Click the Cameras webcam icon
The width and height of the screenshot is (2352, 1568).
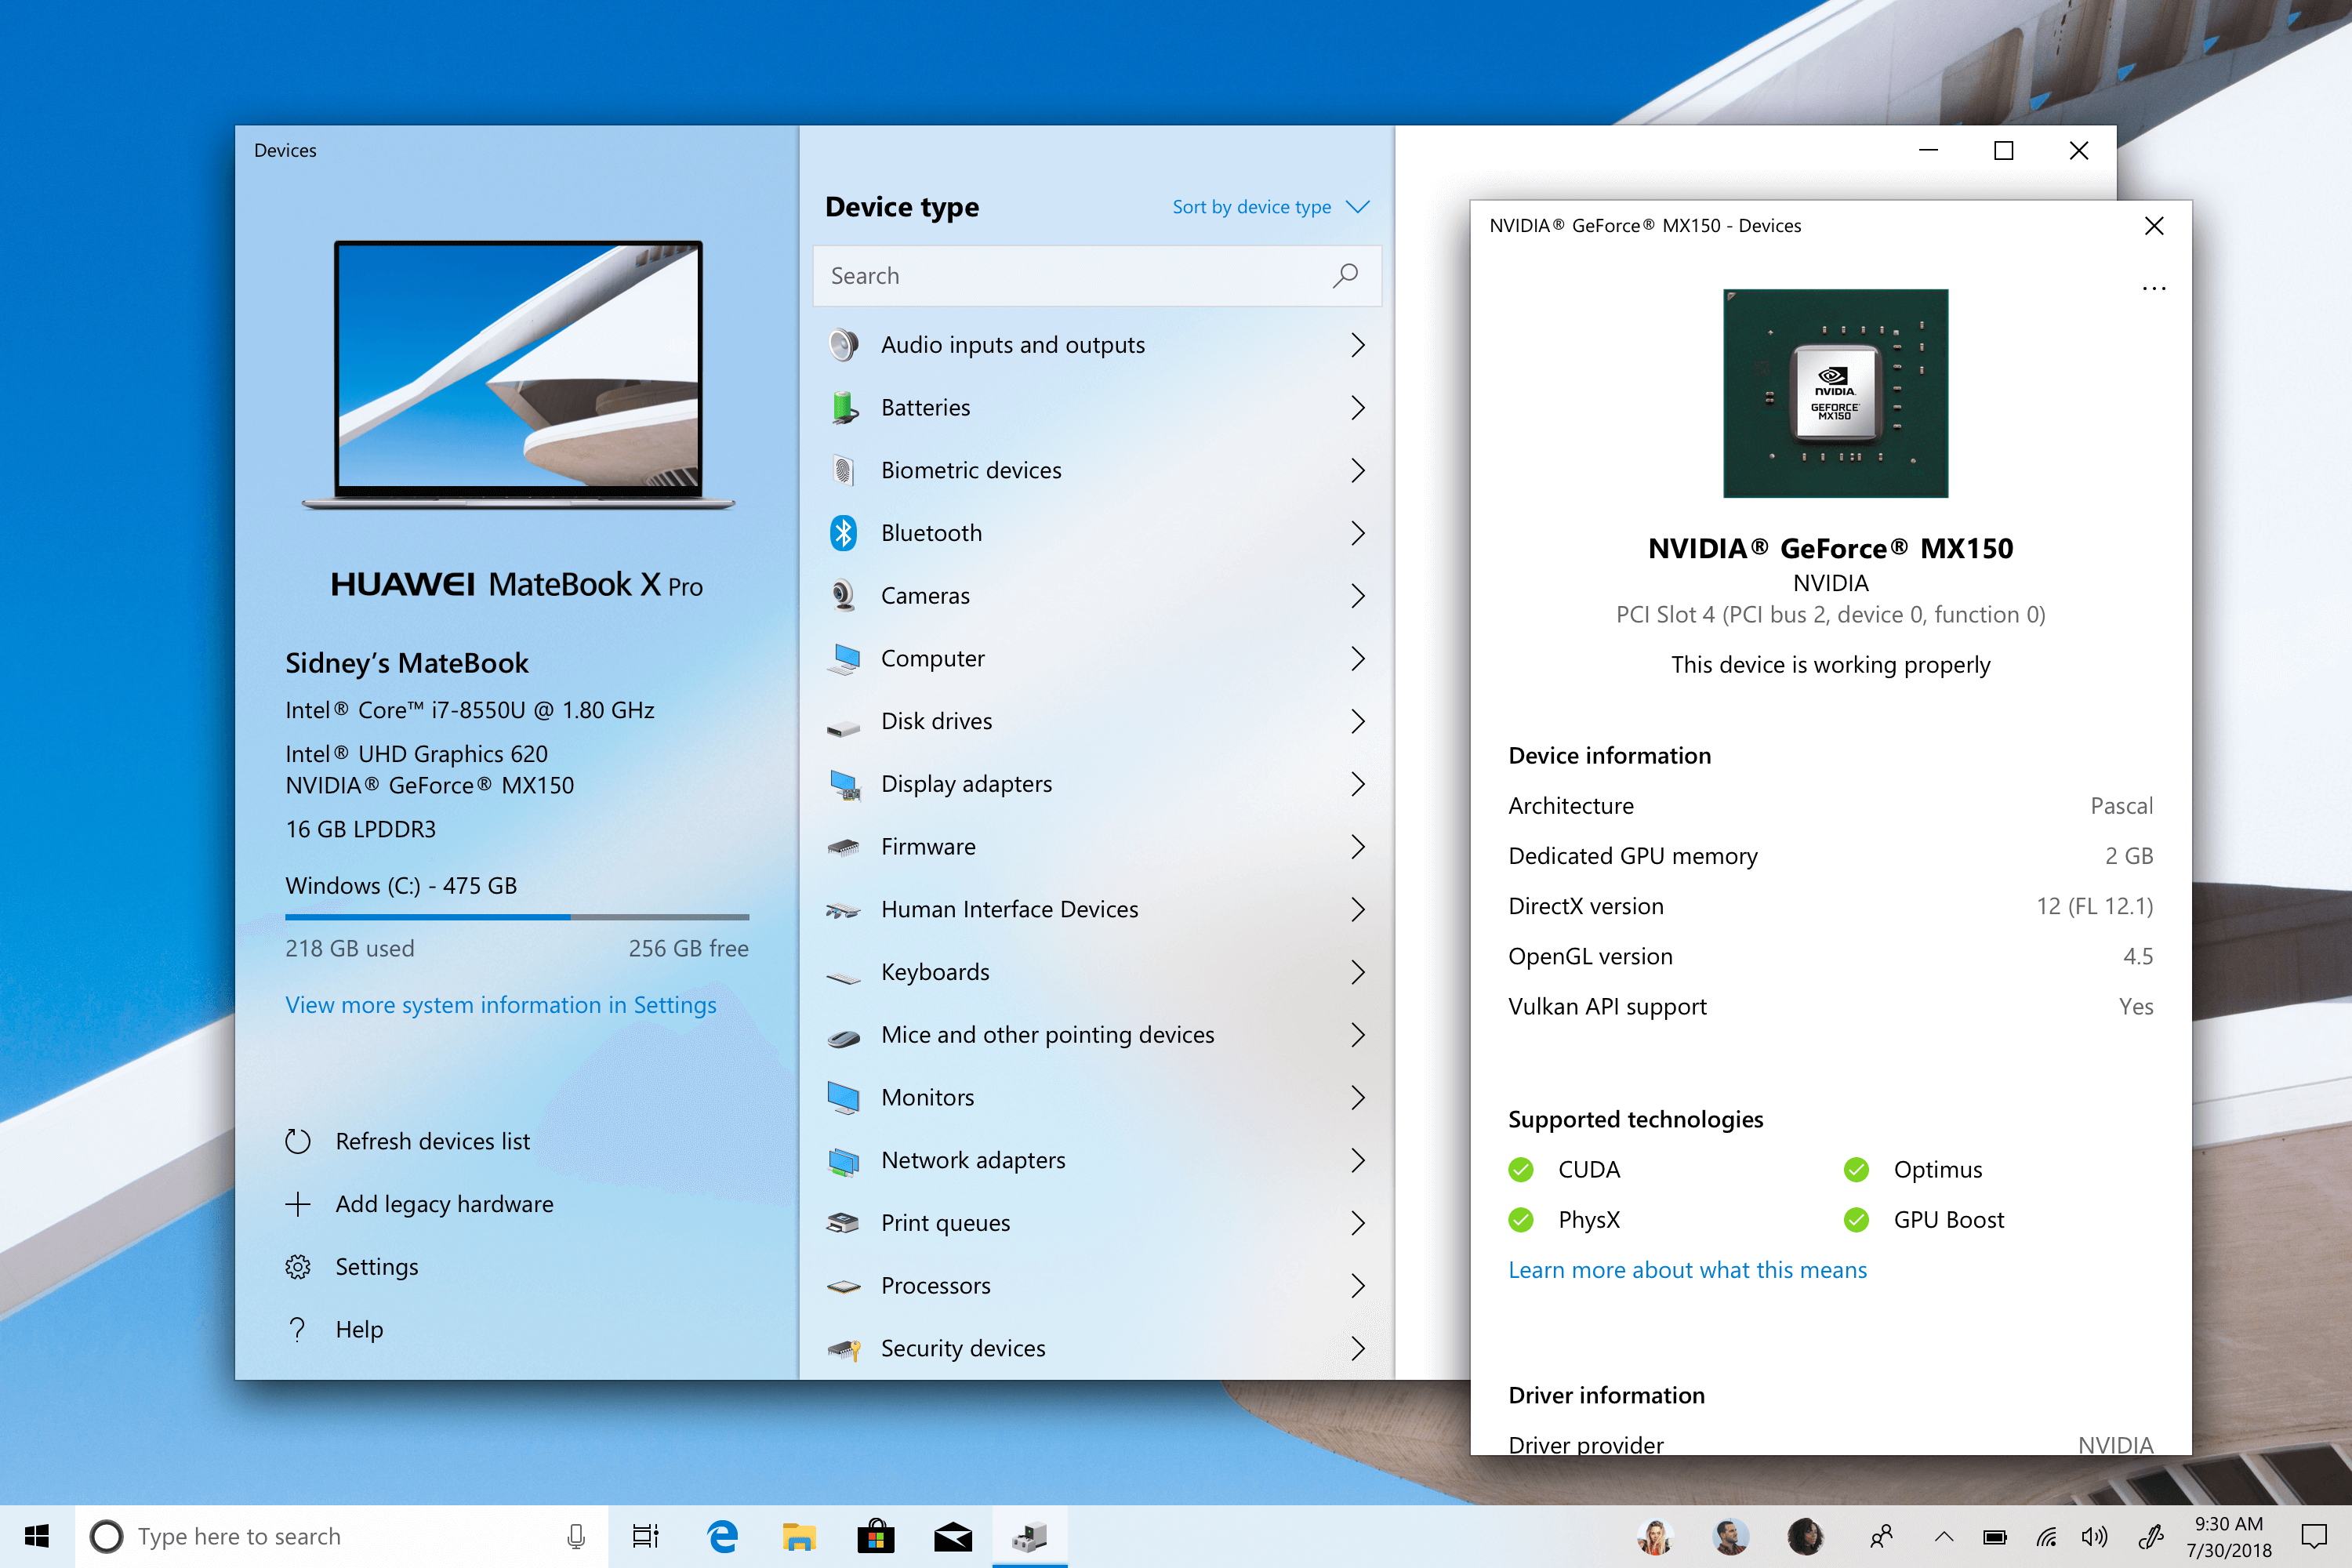844,596
